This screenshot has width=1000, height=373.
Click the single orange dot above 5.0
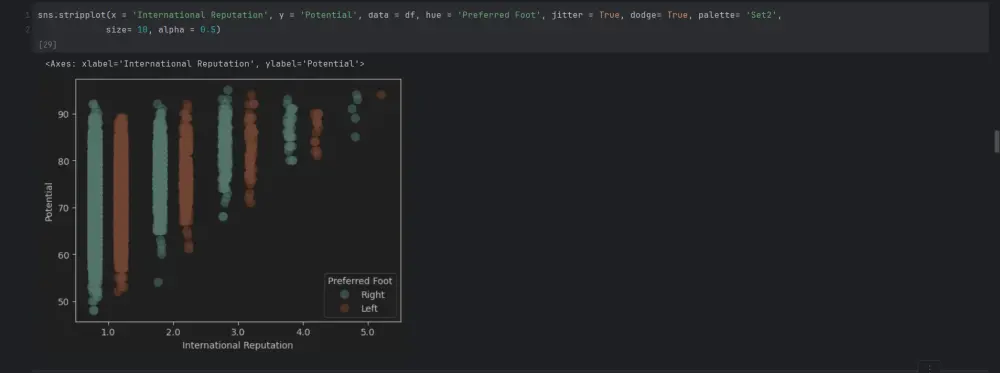(x=381, y=94)
